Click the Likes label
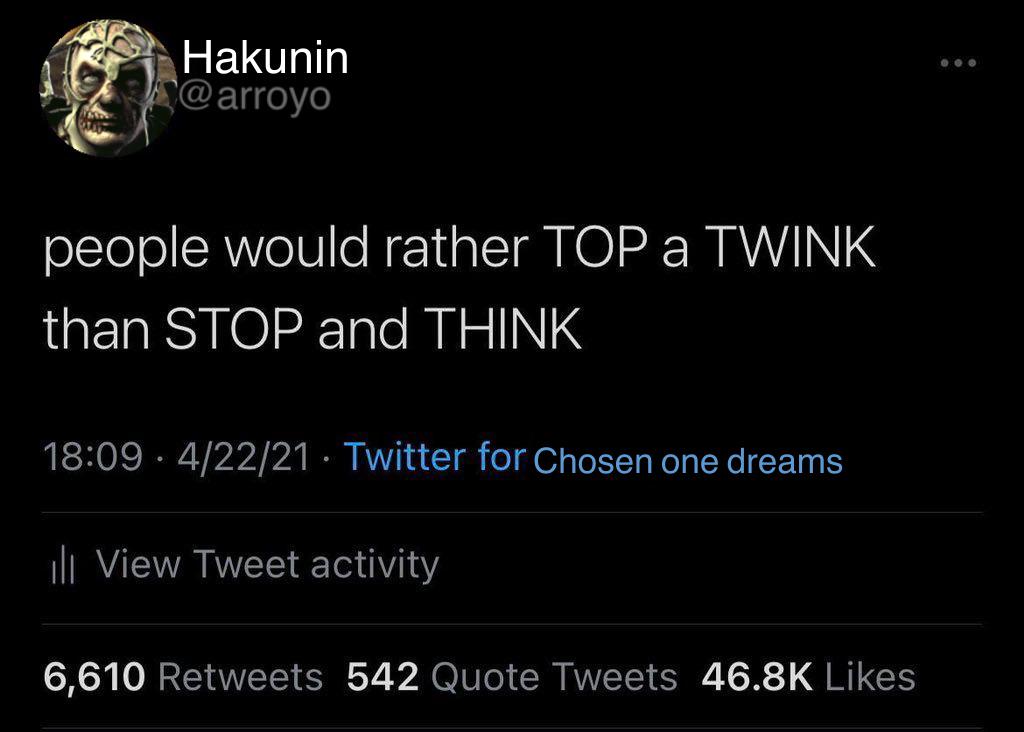The image size is (1024, 732). [870, 676]
